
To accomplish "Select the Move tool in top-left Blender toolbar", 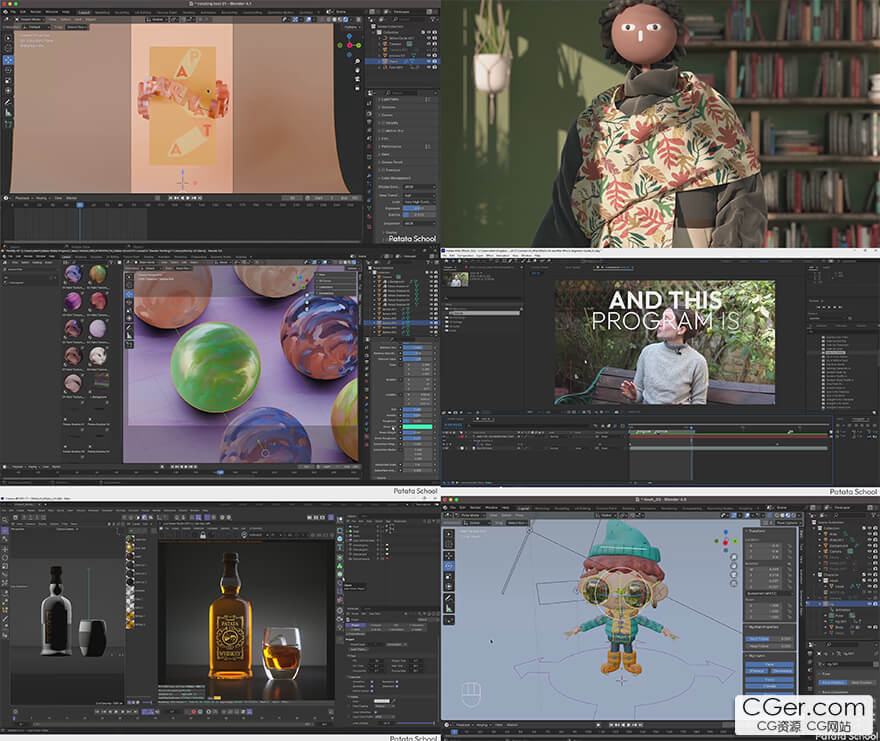I will (x=8, y=60).
